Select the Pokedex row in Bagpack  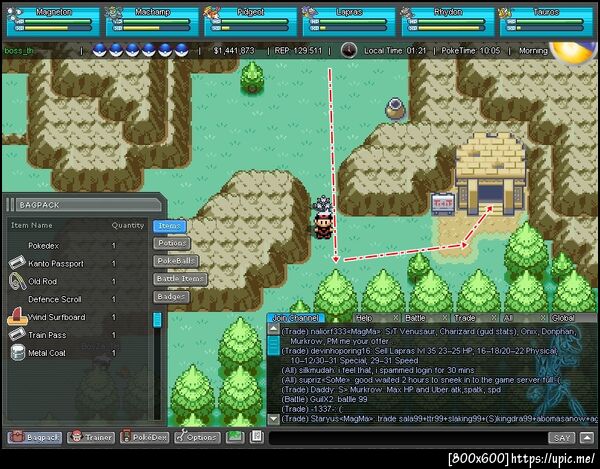coord(77,246)
